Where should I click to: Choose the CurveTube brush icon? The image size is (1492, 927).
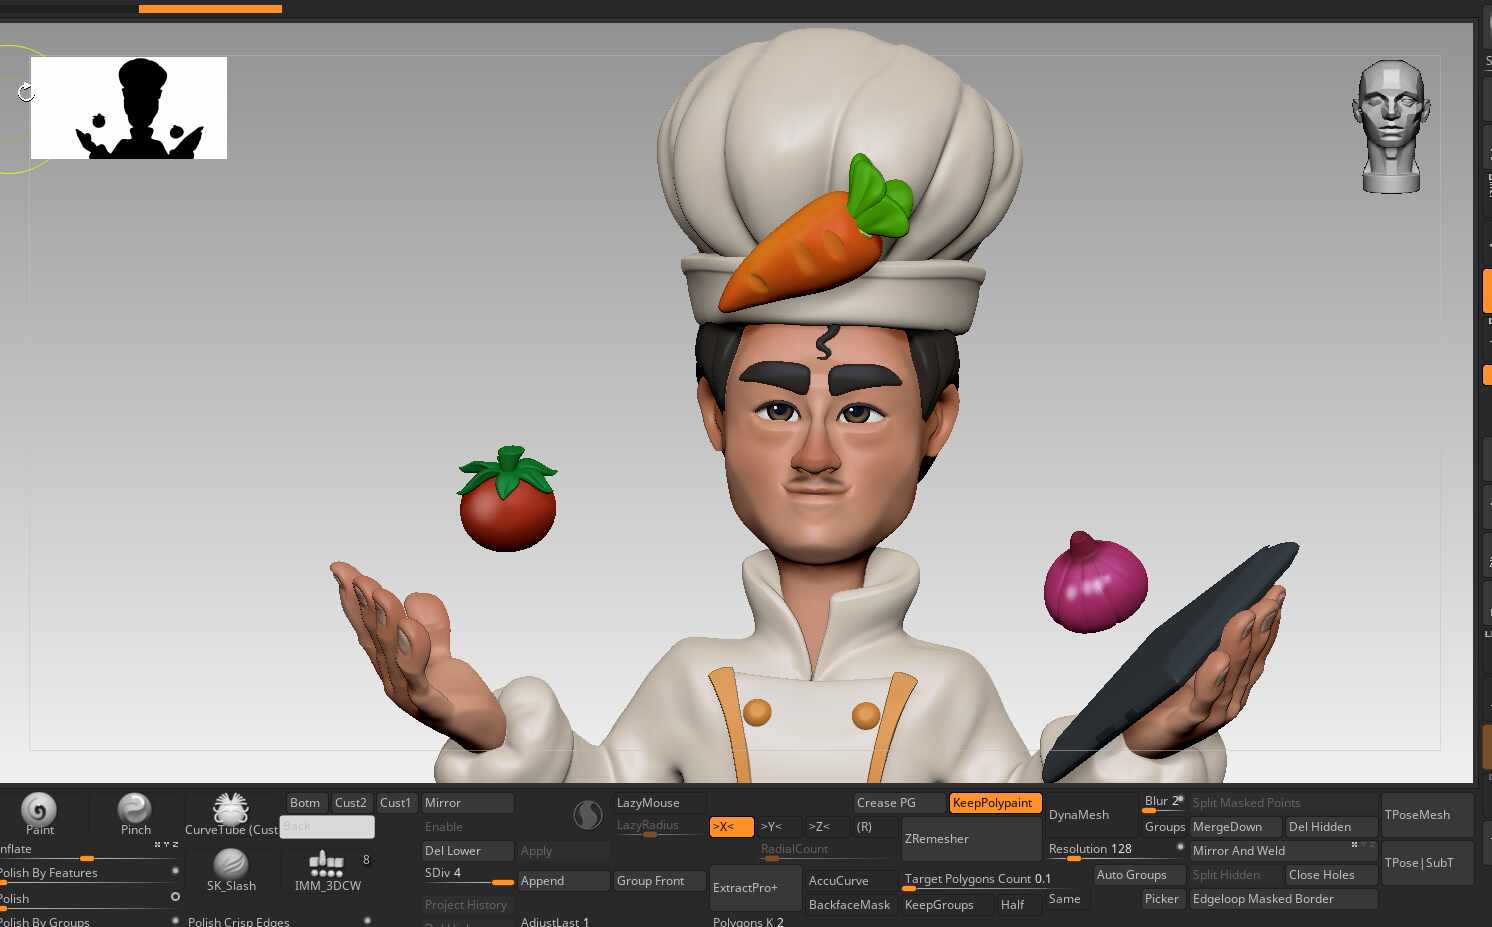pyautogui.click(x=231, y=808)
